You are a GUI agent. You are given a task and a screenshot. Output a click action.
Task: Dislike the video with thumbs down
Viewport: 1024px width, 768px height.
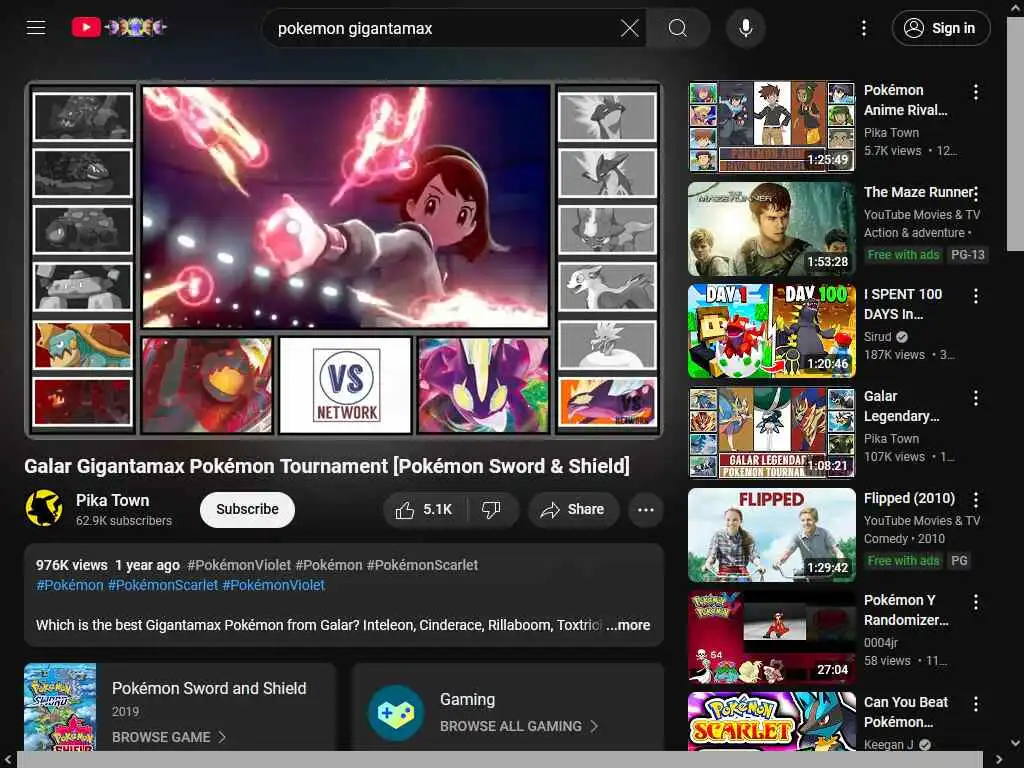[492, 509]
